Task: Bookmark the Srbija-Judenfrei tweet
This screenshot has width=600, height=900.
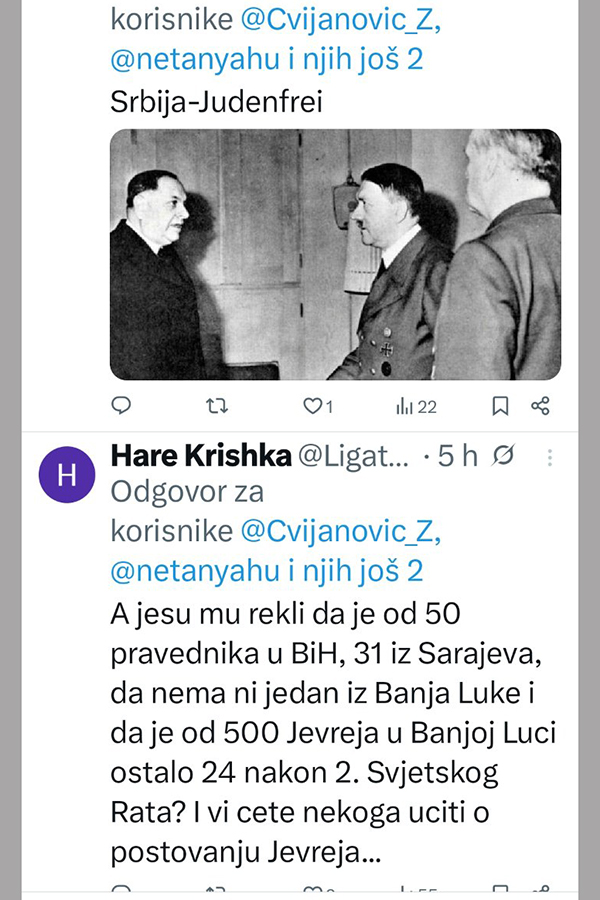Action: (500, 406)
